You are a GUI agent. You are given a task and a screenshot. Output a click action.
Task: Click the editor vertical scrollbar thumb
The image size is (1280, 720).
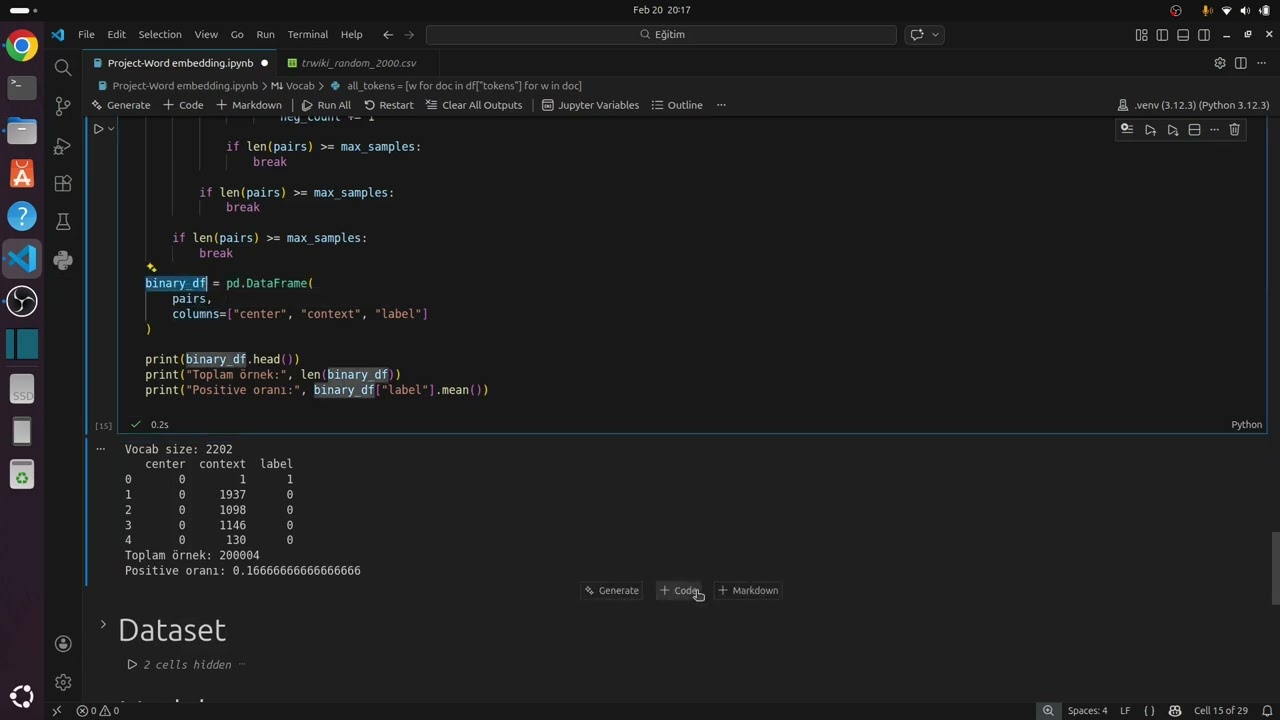click(x=1275, y=568)
